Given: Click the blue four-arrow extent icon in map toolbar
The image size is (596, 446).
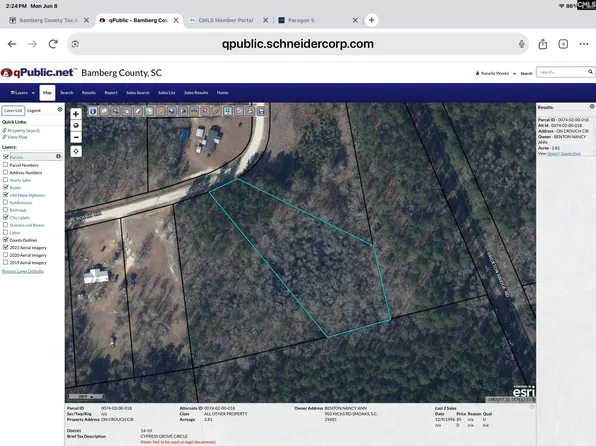Looking at the screenshot, I should [228, 111].
